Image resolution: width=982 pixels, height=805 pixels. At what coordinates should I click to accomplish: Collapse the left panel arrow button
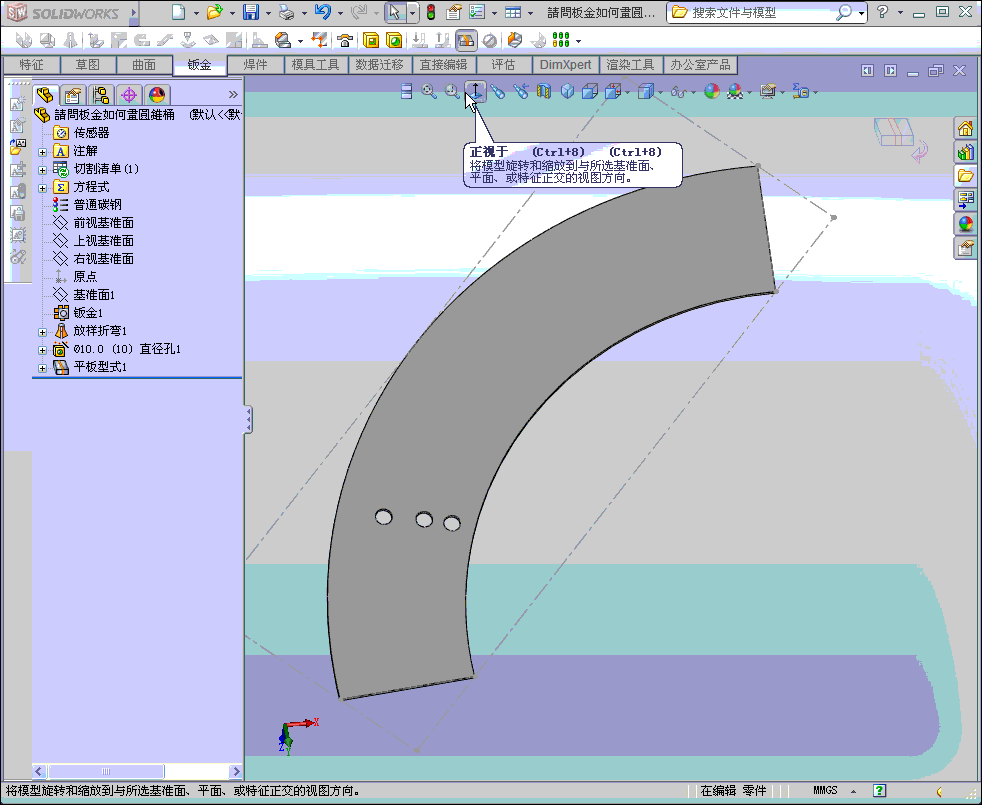(x=867, y=71)
